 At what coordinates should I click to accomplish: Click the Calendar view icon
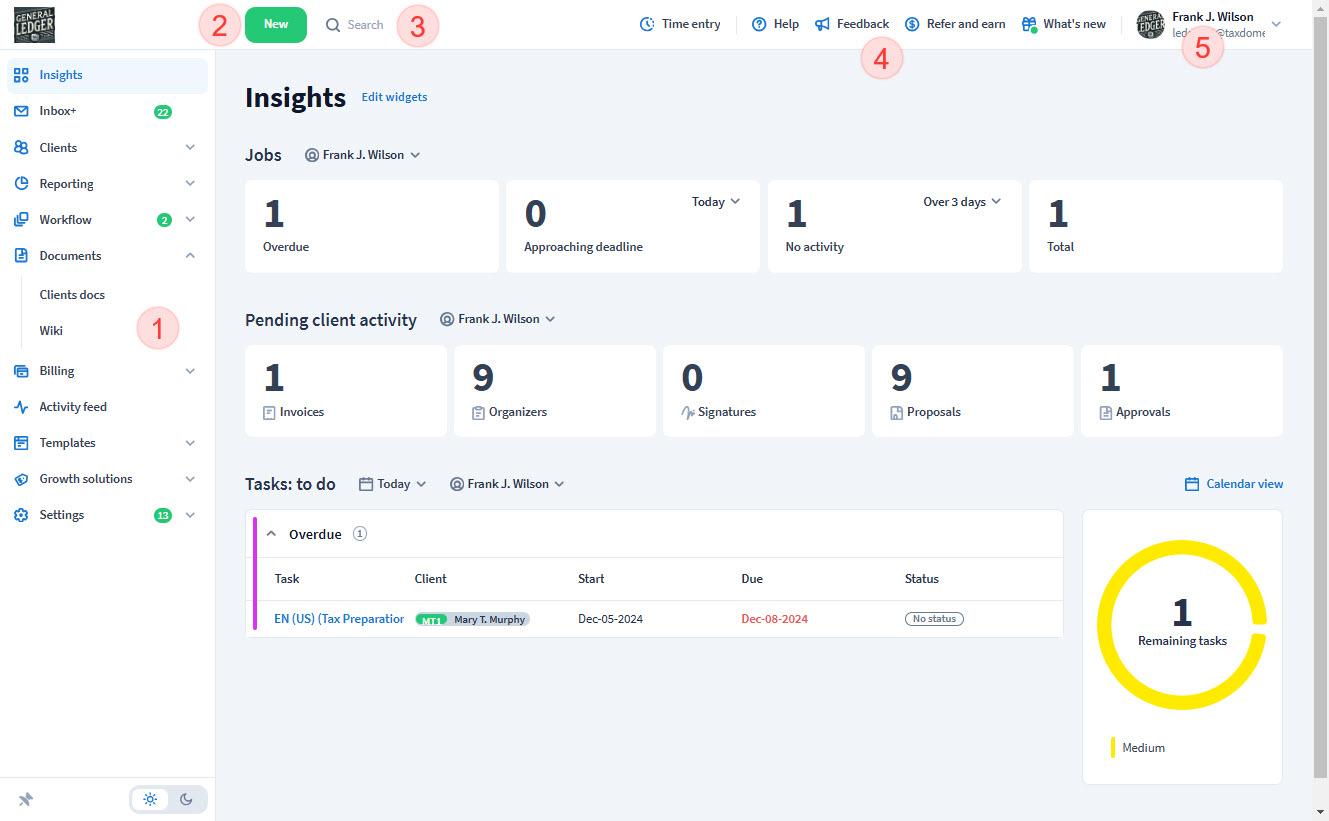(x=1191, y=484)
